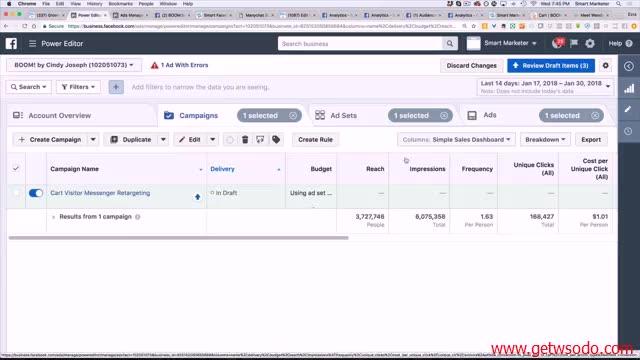Viewport: 640px width, 360px height.
Task: Click info icon next to Results from 1 campaign
Action: click(x=138, y=217)
